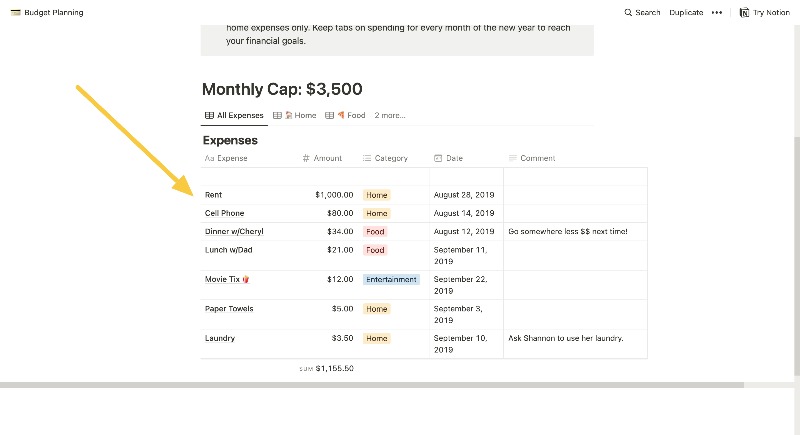Click the calendar icon in Date header
Image resolution: width=800 pixels, height=435 pixels.
click(x=438, y=158)
